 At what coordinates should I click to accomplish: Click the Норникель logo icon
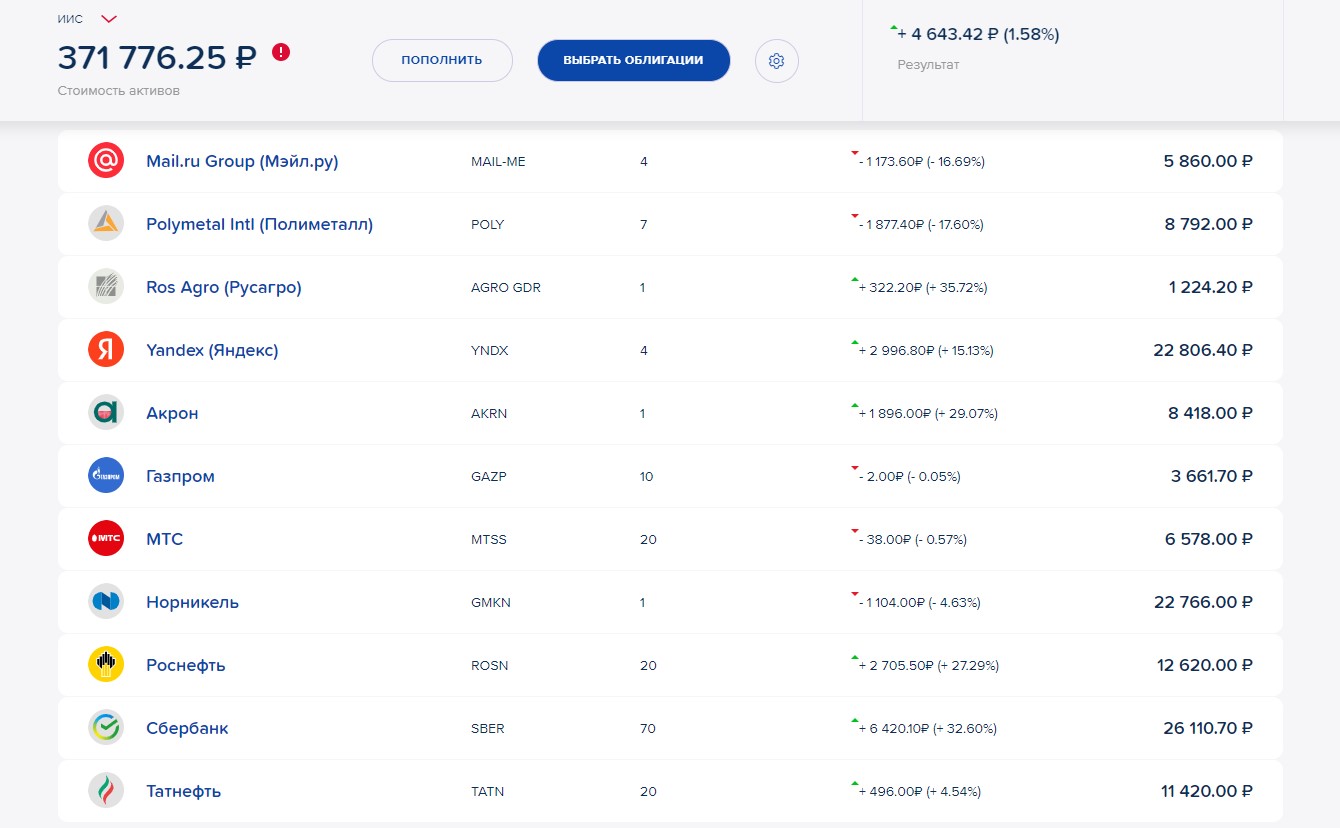tap(106, 602)
